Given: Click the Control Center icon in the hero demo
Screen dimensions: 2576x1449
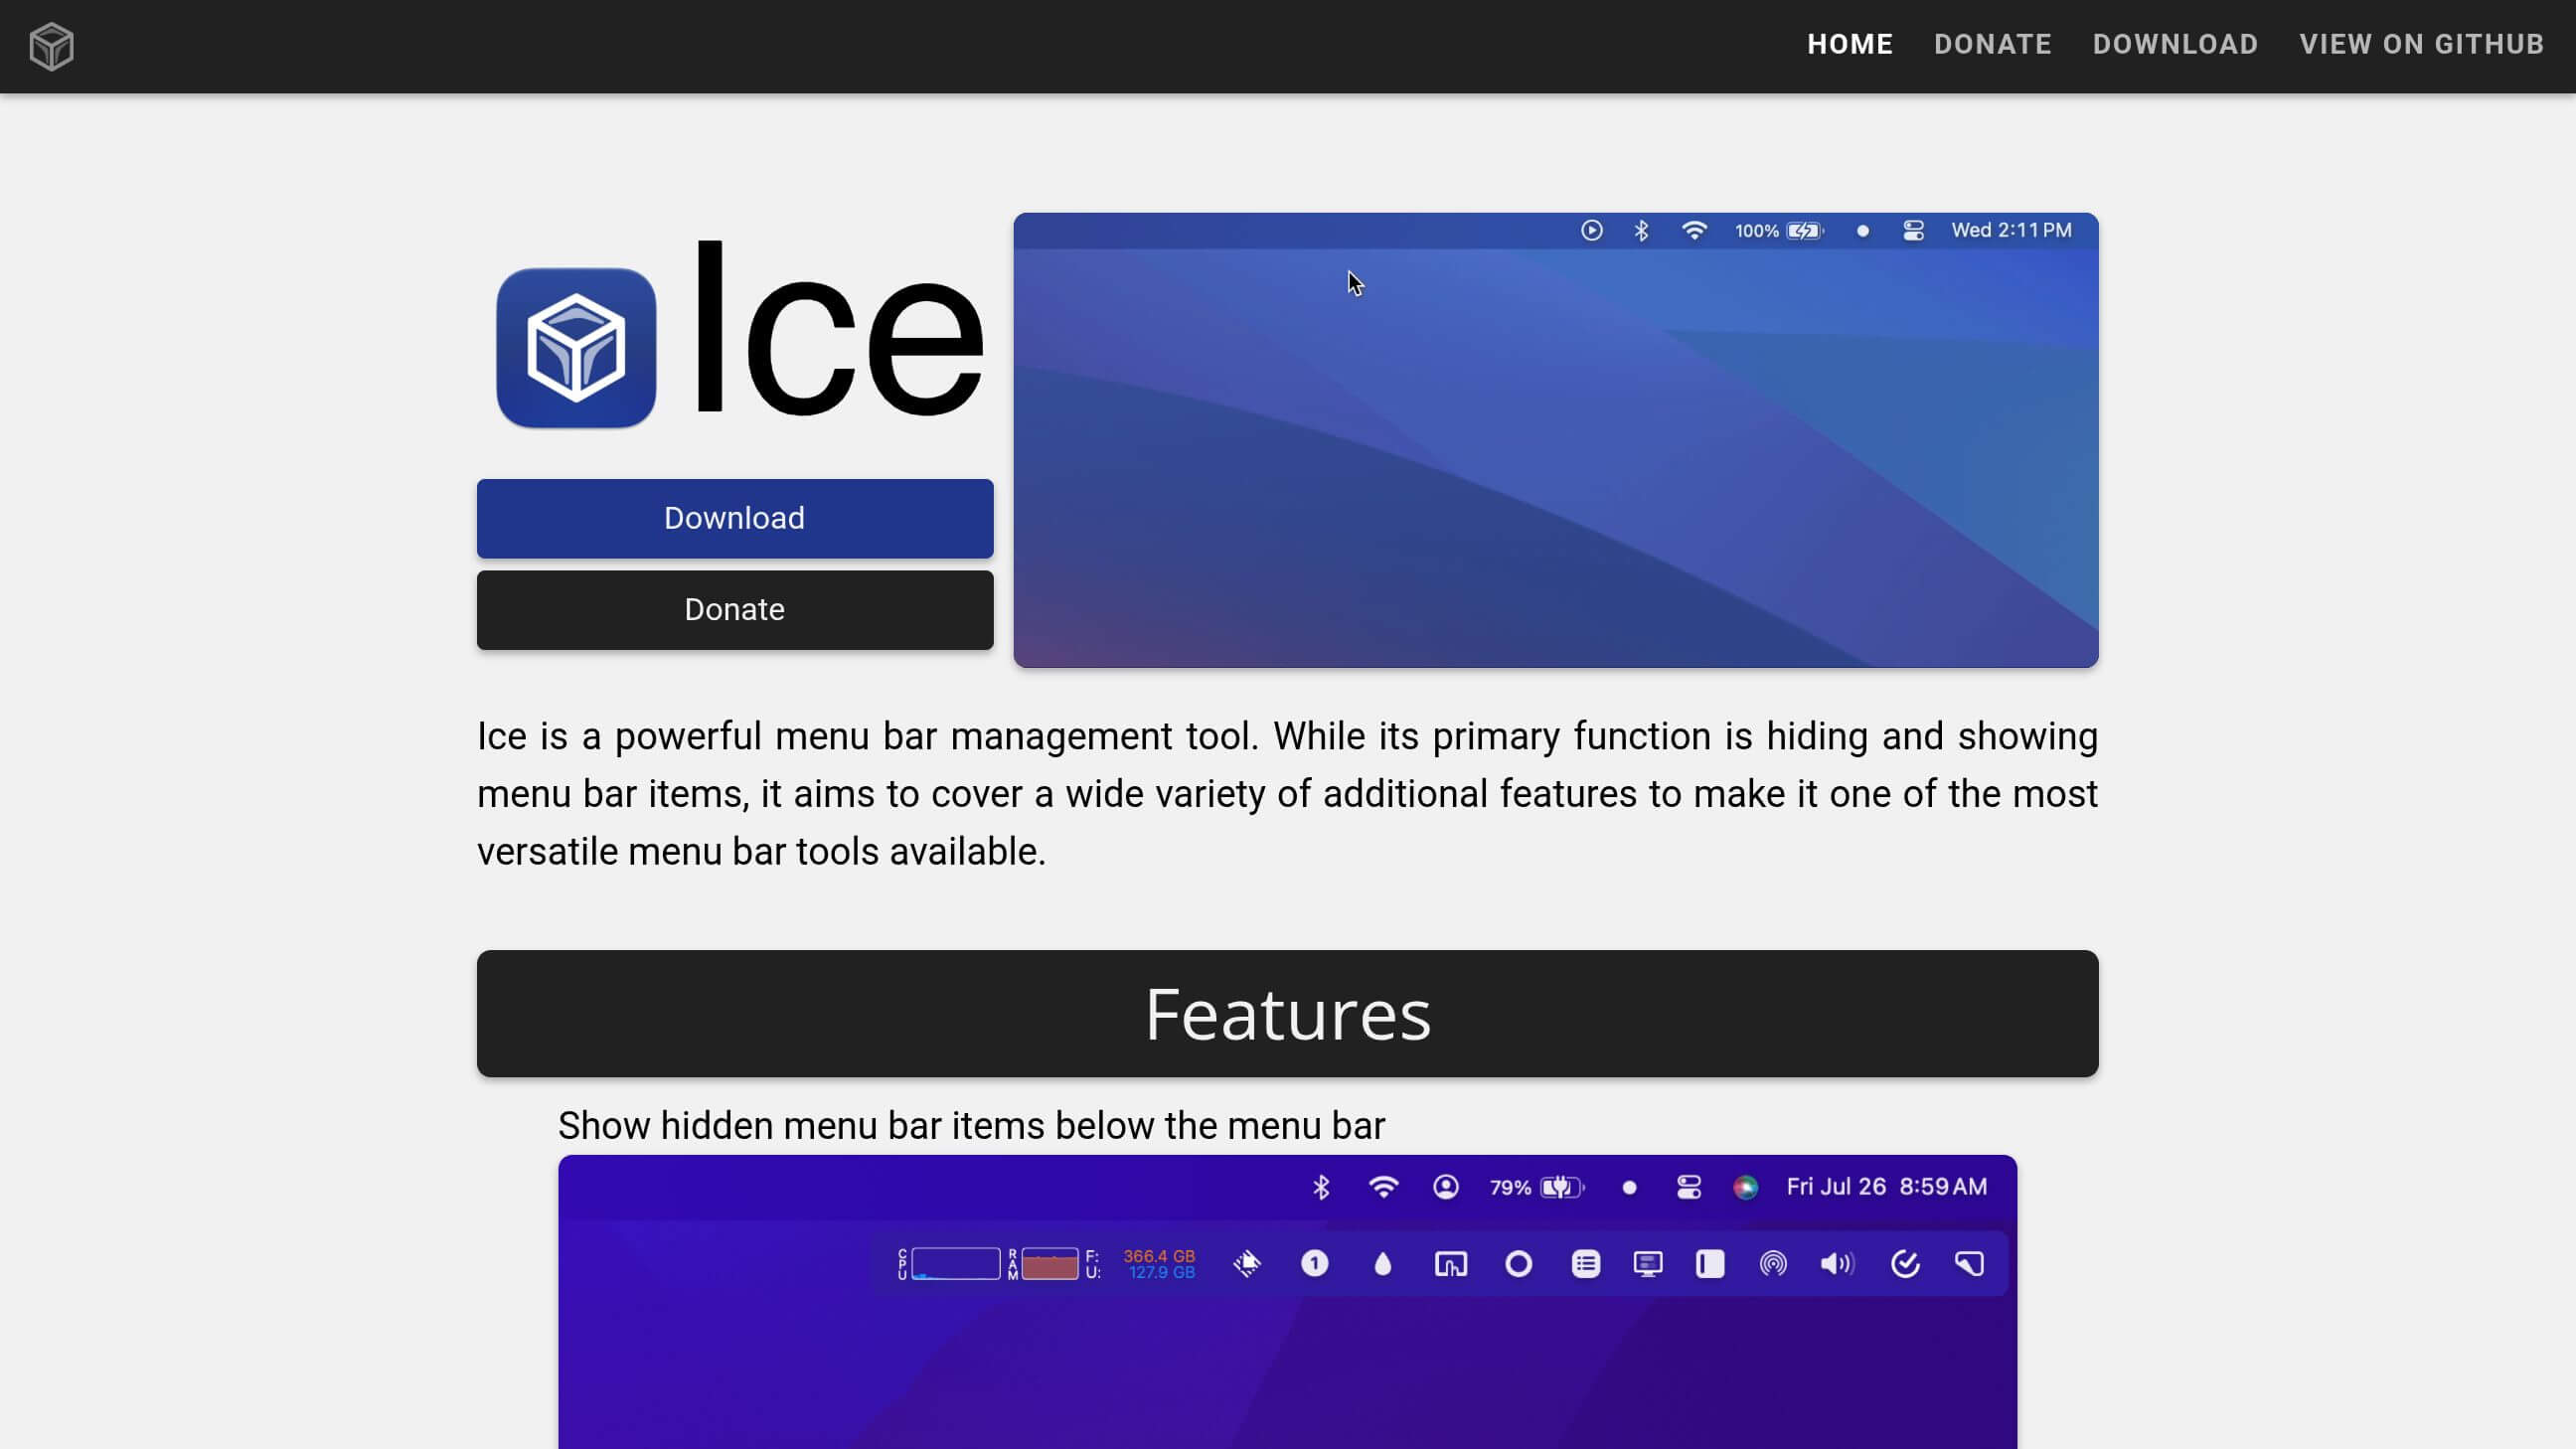Looking at the screenshot, I should [1913, 231].
